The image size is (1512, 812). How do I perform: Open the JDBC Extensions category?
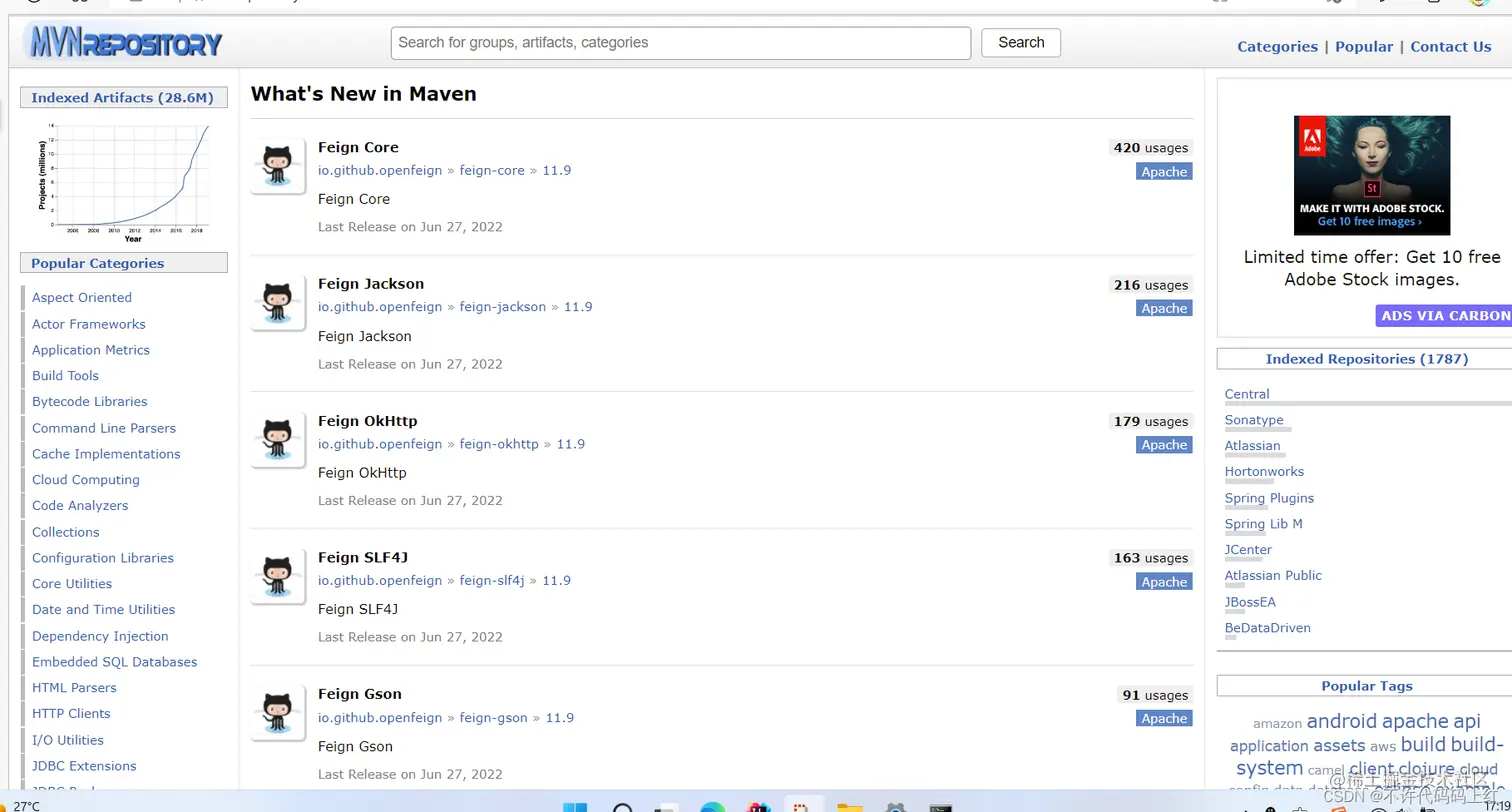pyautogui.click(x=84, y=766)
